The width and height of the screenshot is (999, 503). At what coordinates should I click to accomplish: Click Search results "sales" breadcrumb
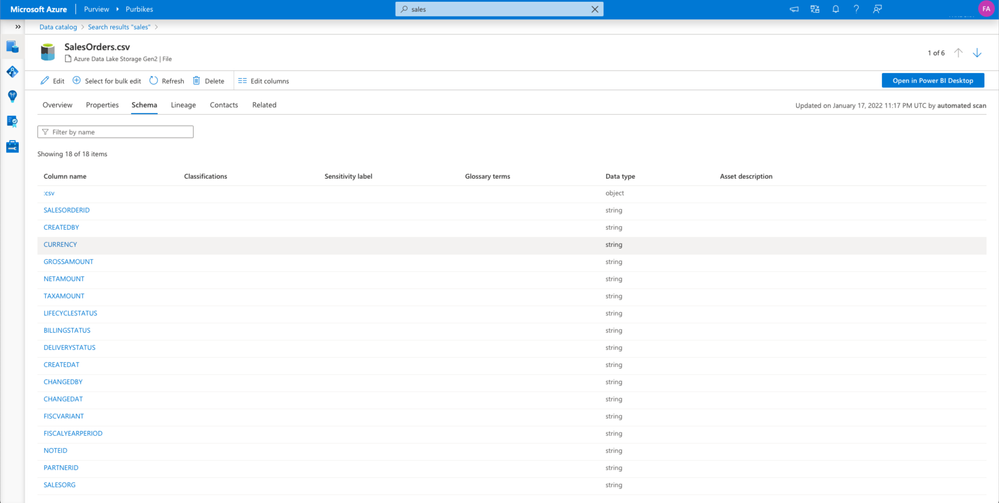click(x=119, y=27)
